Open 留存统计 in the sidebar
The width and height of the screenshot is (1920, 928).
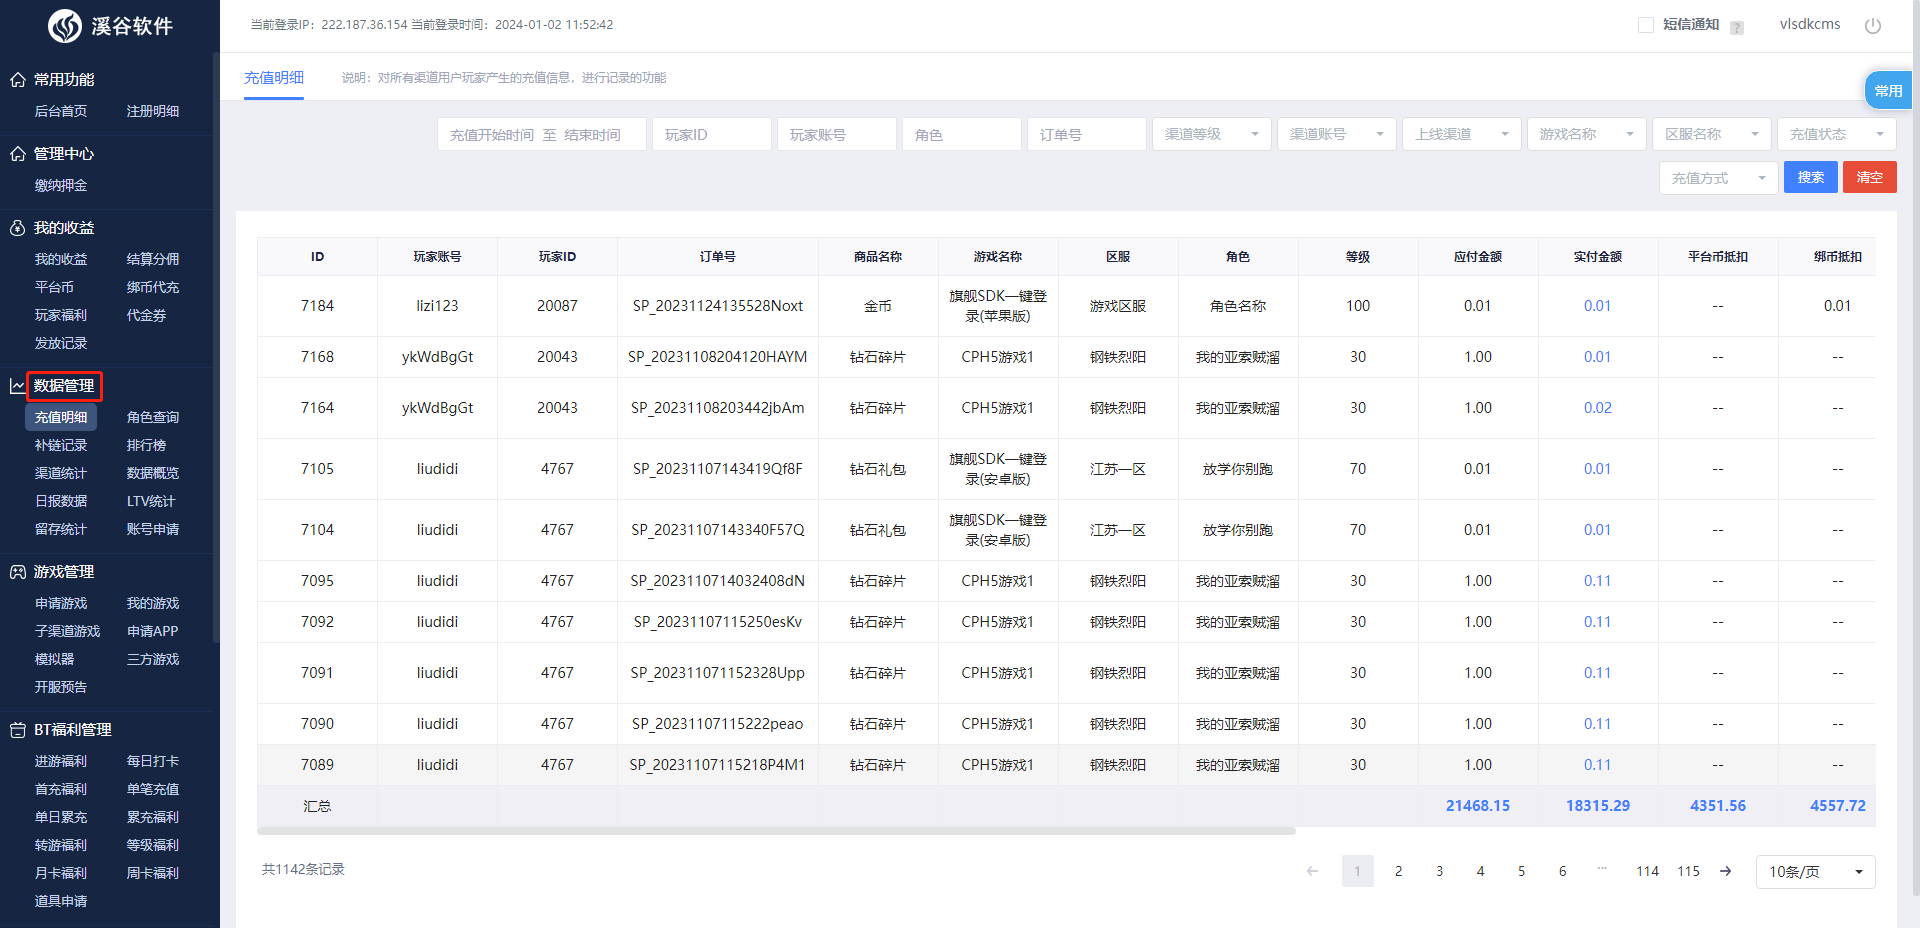tap(61, 530)
